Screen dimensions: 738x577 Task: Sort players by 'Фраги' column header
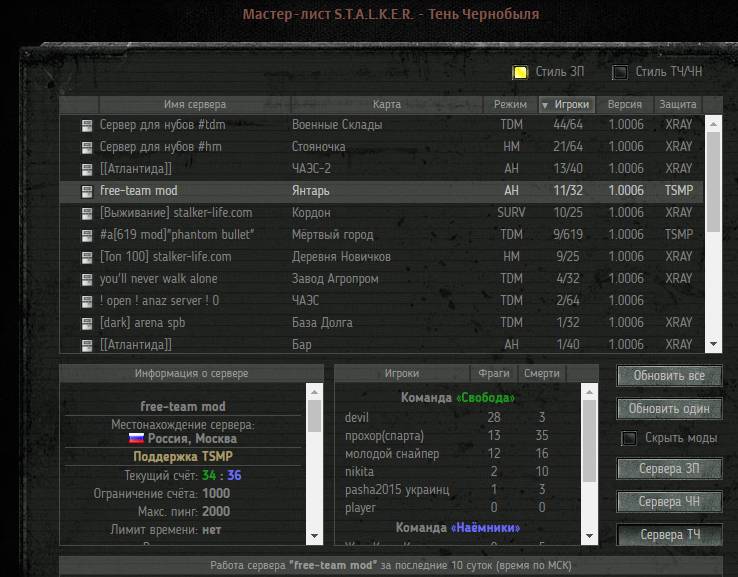[494, 373]
